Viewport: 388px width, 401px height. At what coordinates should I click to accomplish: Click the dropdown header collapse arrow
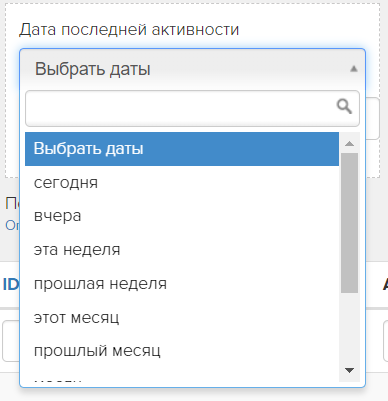[x=354, y=69]
